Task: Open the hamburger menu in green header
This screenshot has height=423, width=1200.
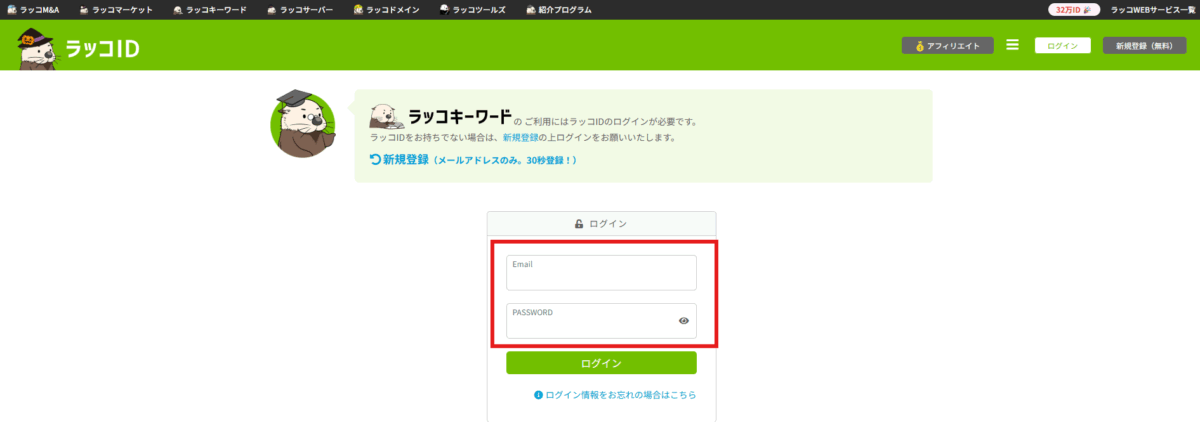Action: [x=1012, y=45]
